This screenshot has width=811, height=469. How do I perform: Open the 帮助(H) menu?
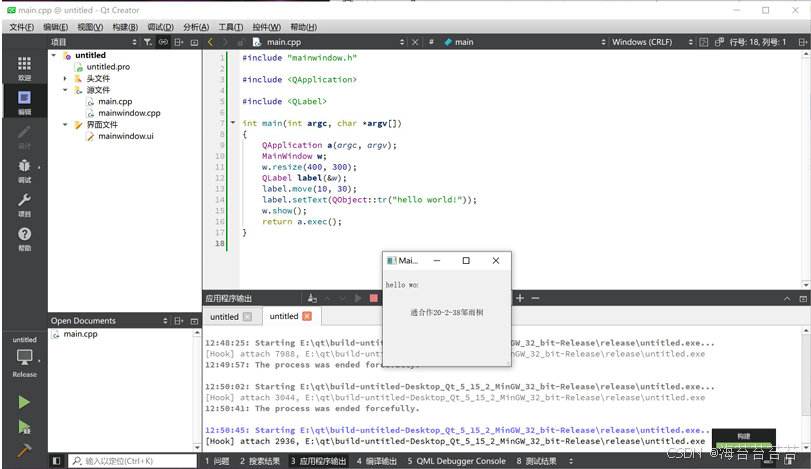point(304,27)
